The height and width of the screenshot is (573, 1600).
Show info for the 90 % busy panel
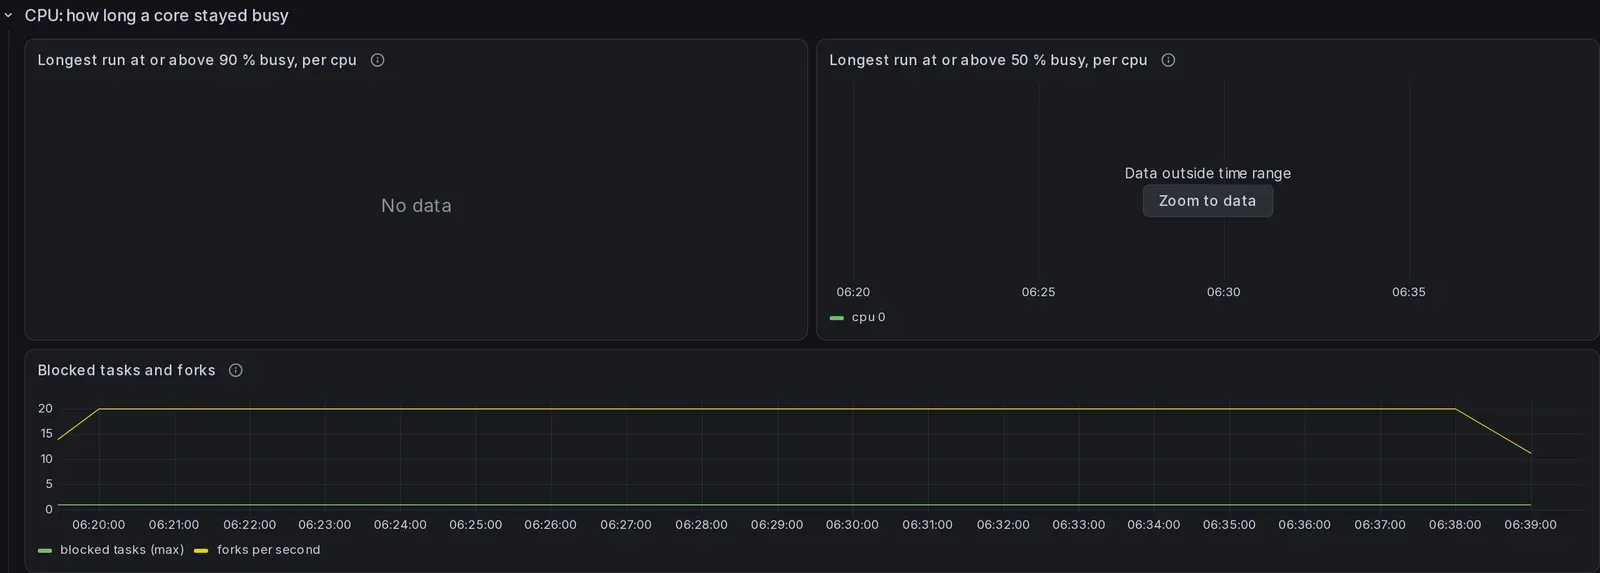pyautogui.click(x=378, y=60)
